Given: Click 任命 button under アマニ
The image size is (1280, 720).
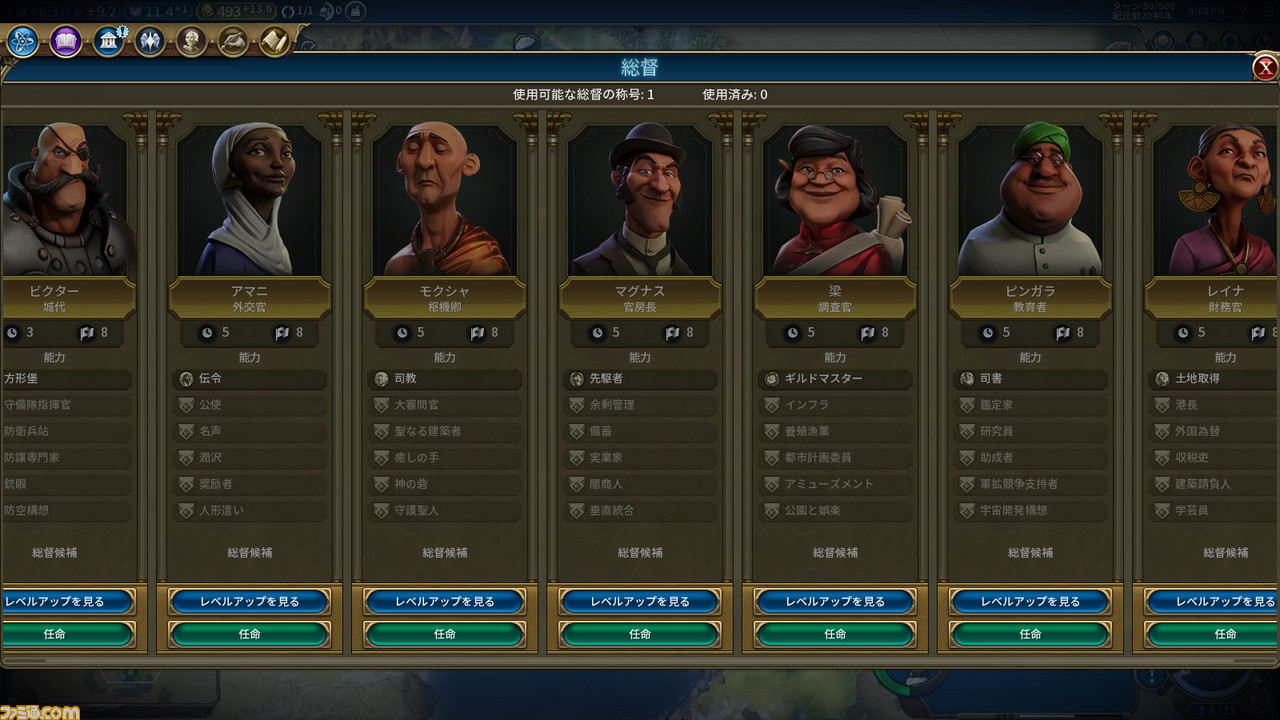Looking at the screenshot, I should 250,634.
